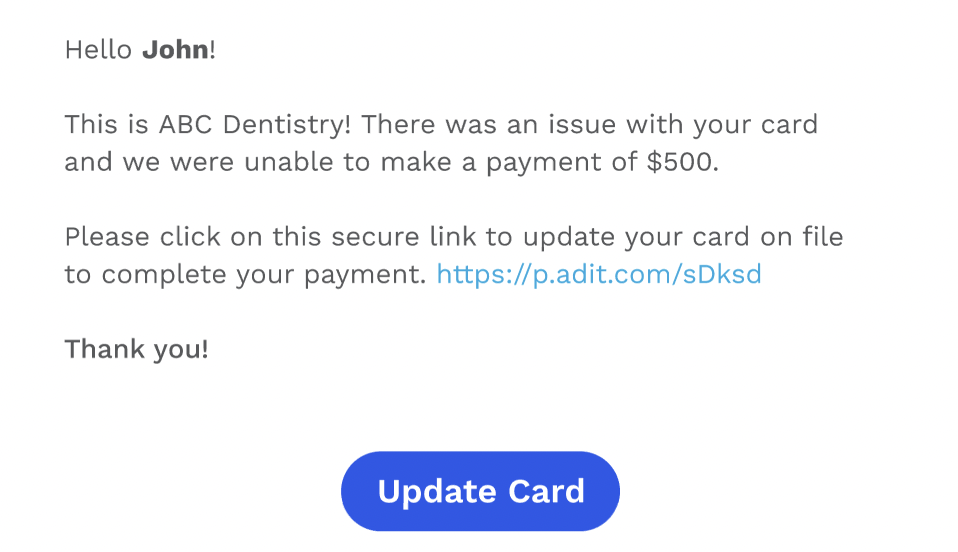
Task: Select the words 'to update'
Action: tap(550, 237)
